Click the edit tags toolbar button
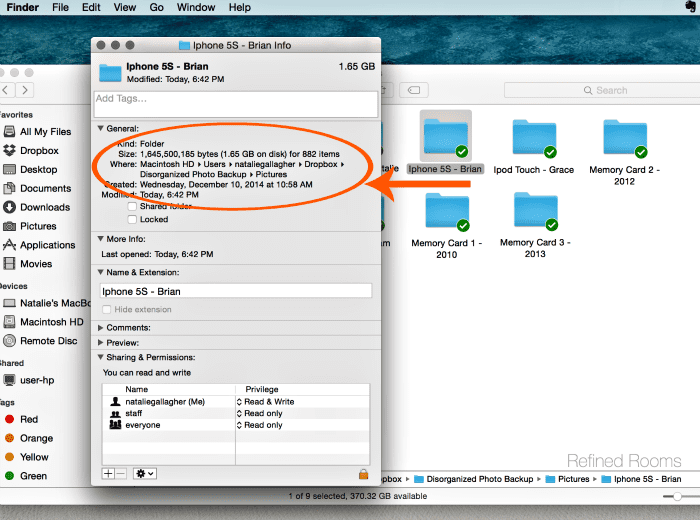 coord(414,90)
